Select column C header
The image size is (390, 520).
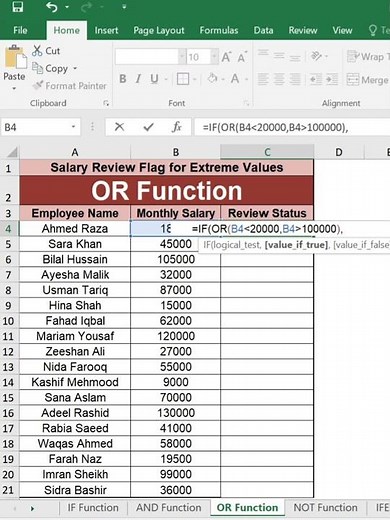tap(267, 152)
